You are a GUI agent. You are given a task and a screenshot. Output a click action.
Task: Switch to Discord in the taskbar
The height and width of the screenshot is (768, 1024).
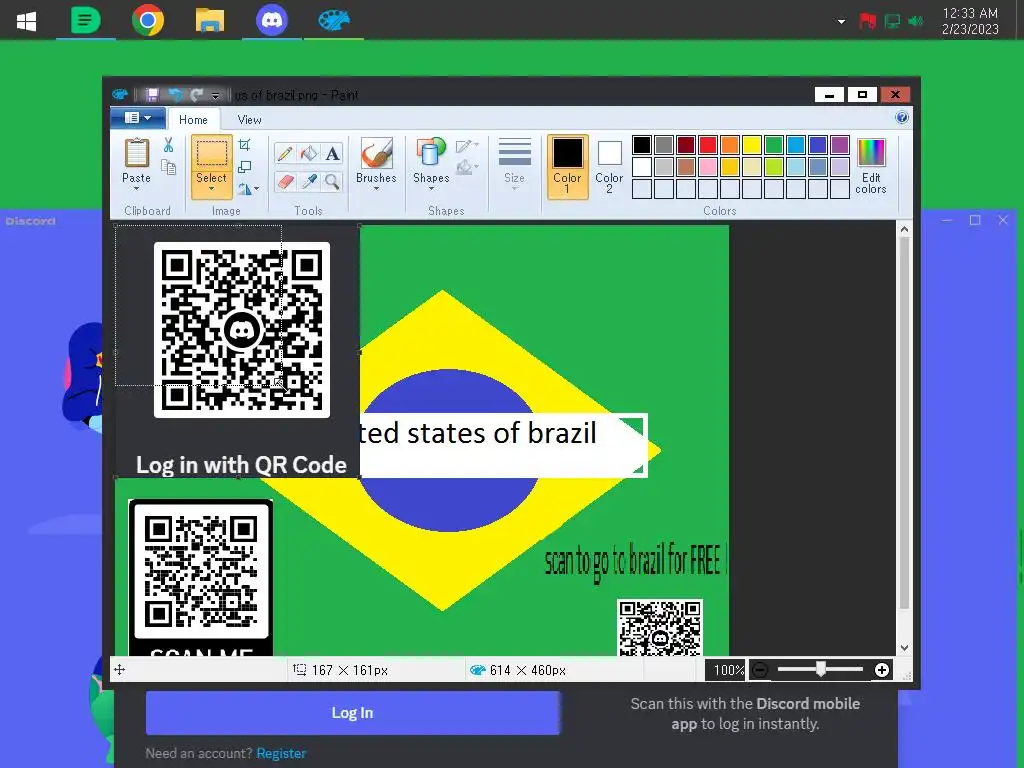272,20
